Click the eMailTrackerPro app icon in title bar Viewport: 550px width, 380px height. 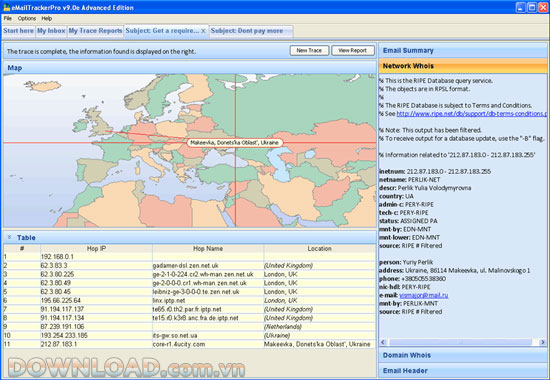(x=6, y=7)
